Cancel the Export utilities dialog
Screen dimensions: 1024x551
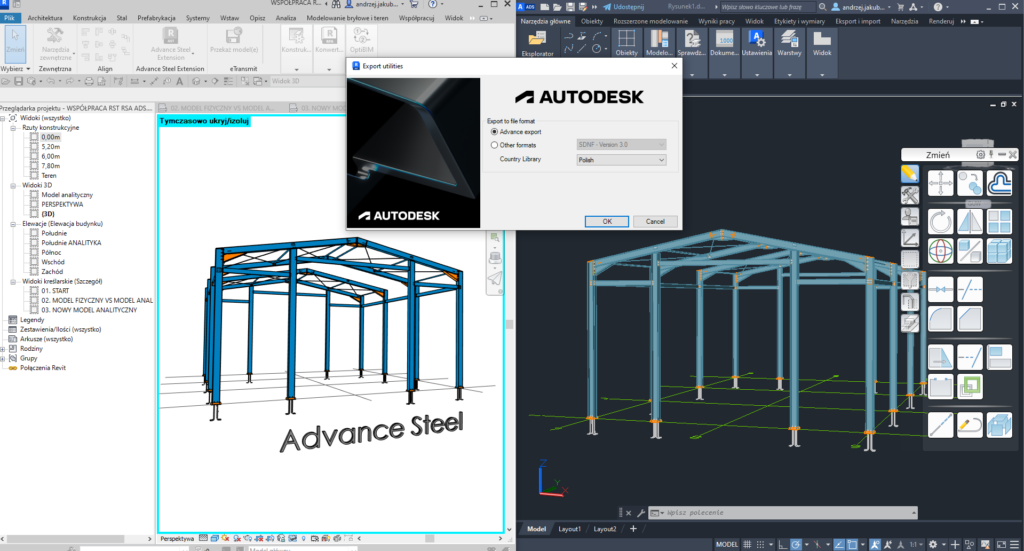click(x=655, y=221)
